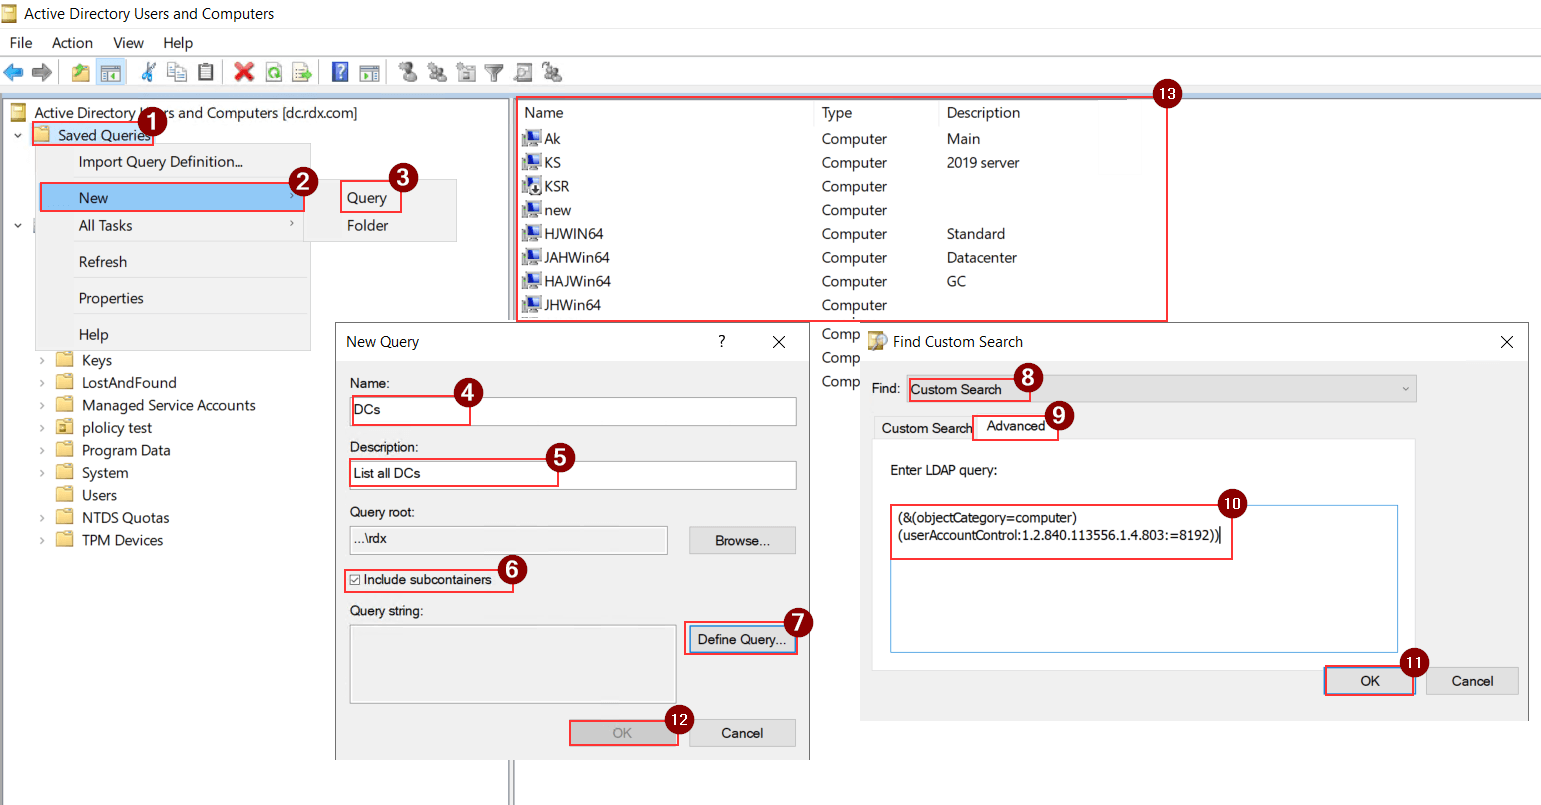
Task: Click the Define Query button
Action: pyautogui.click(x=741, y=637)
